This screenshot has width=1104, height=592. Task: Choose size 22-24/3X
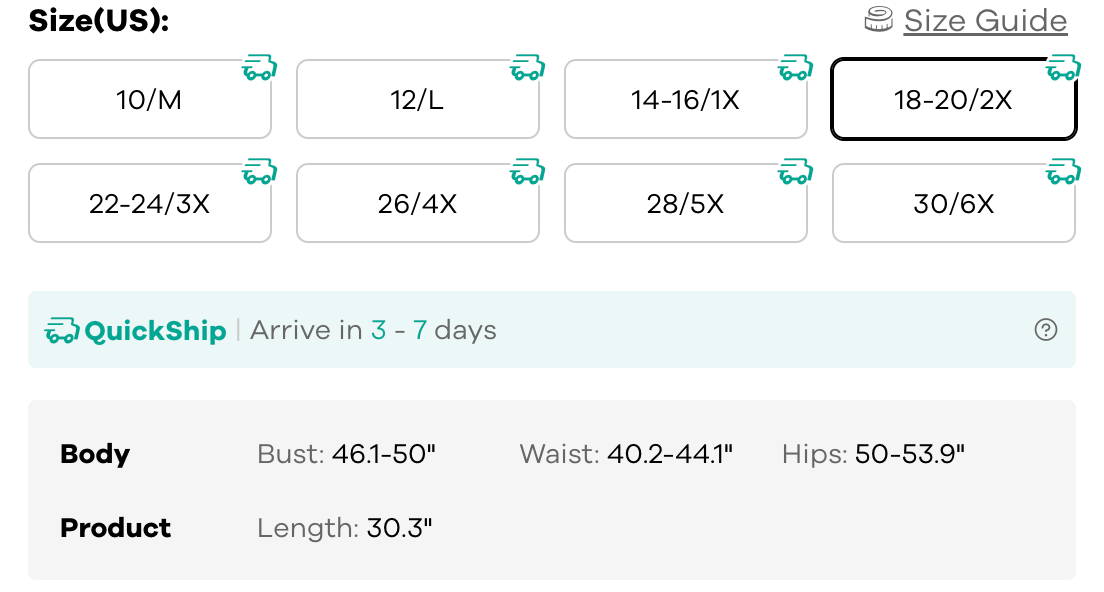149,204
